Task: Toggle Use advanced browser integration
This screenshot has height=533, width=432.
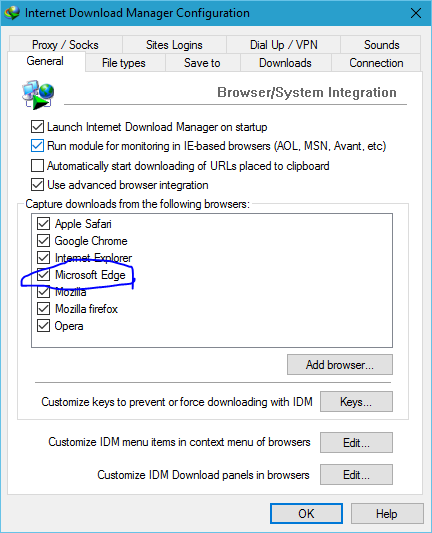Action: click(x=37, y=185)
